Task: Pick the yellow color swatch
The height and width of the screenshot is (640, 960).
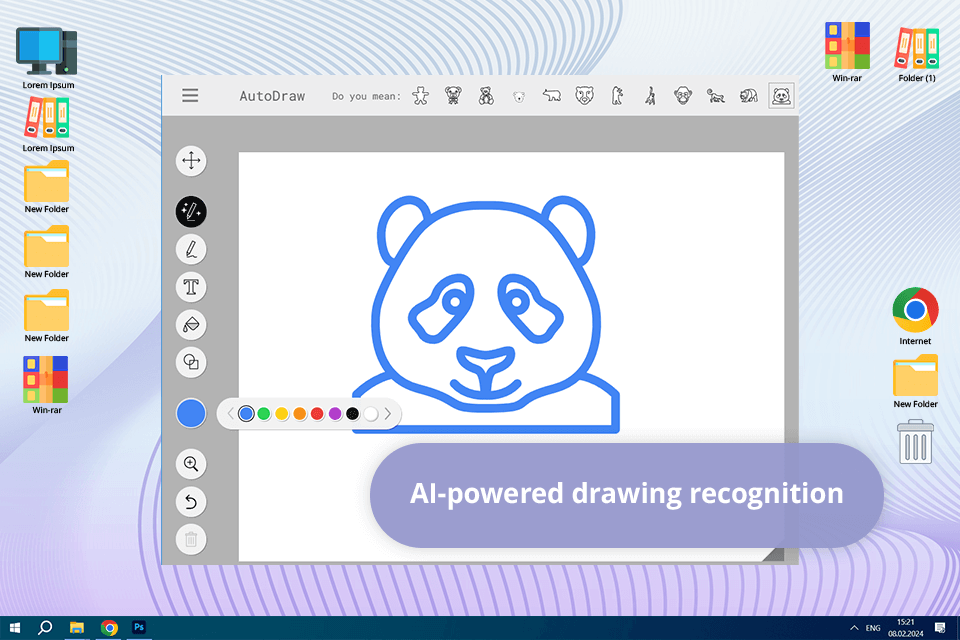Action: point(282,414)
